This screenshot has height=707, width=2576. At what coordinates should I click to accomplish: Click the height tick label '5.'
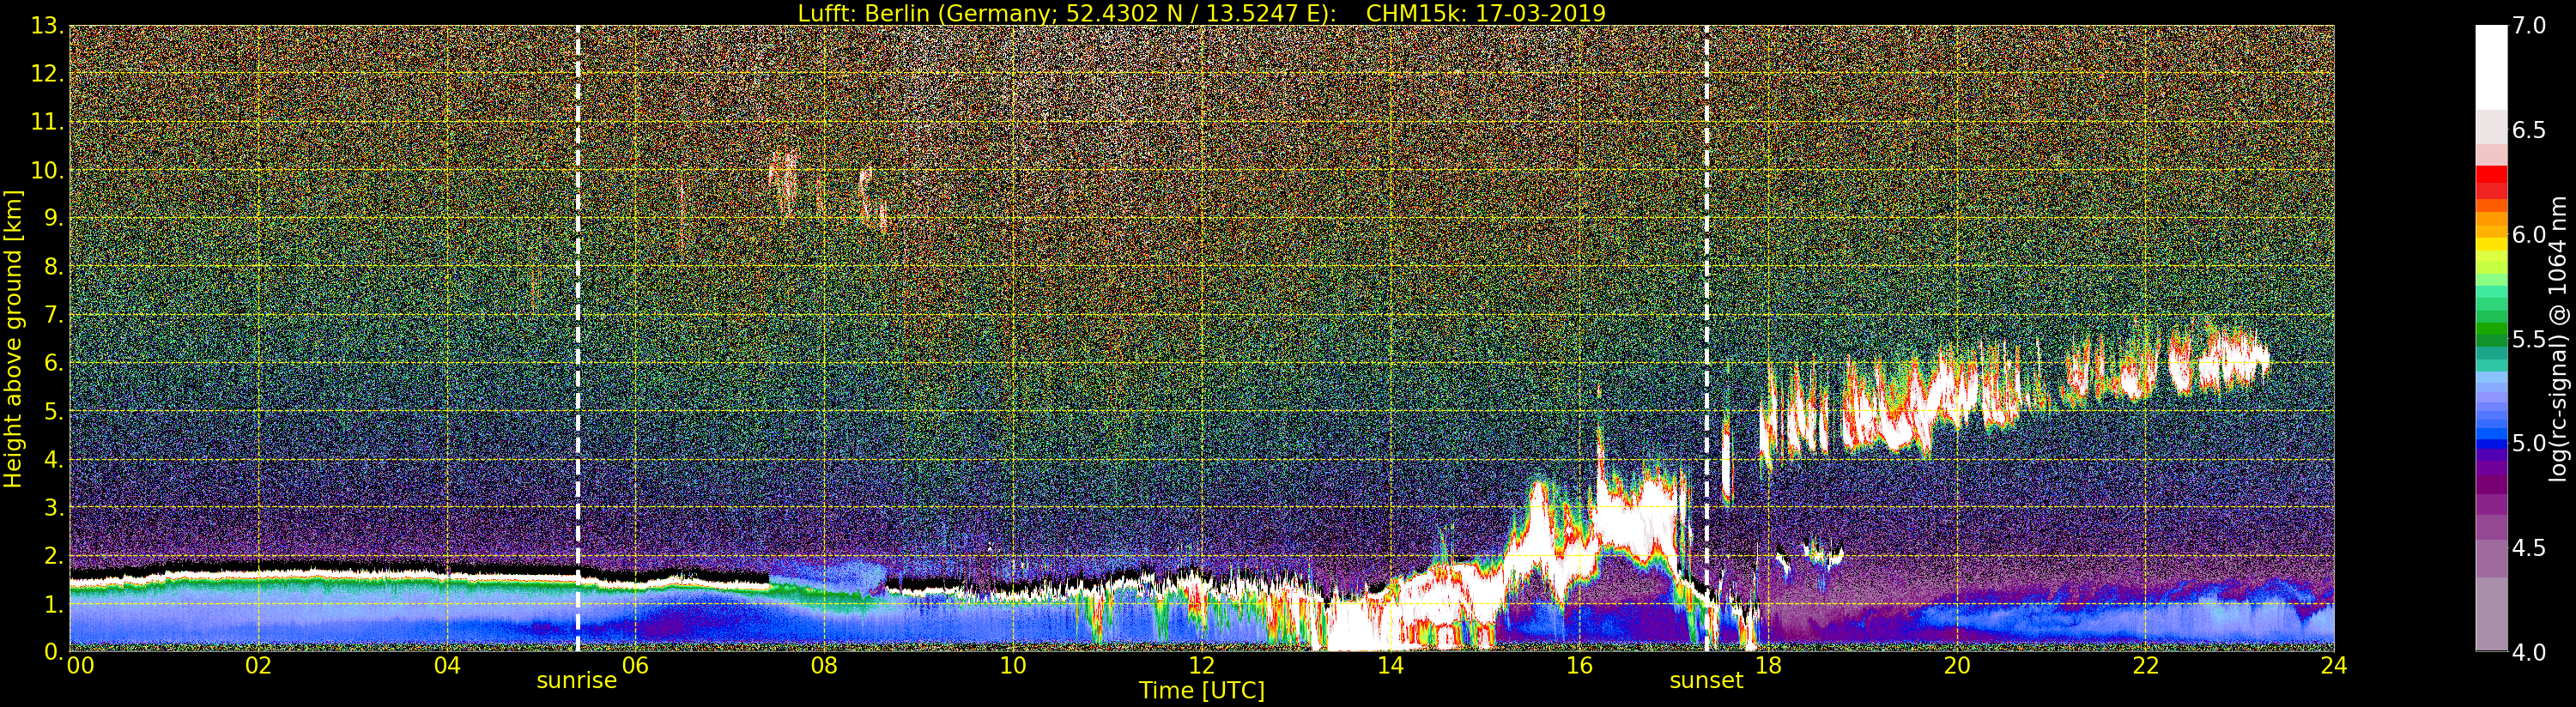coord(53,411)
